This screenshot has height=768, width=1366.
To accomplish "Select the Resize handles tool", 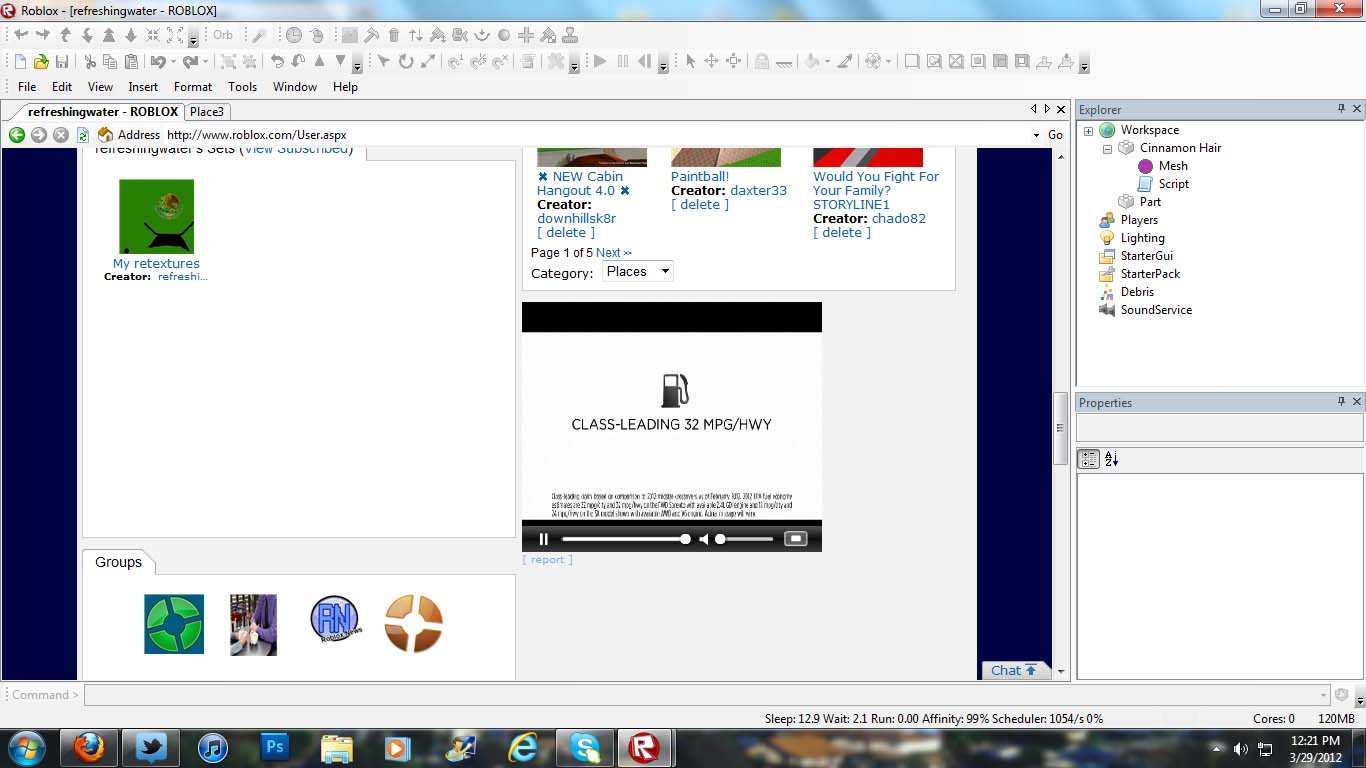I will 733,62.
